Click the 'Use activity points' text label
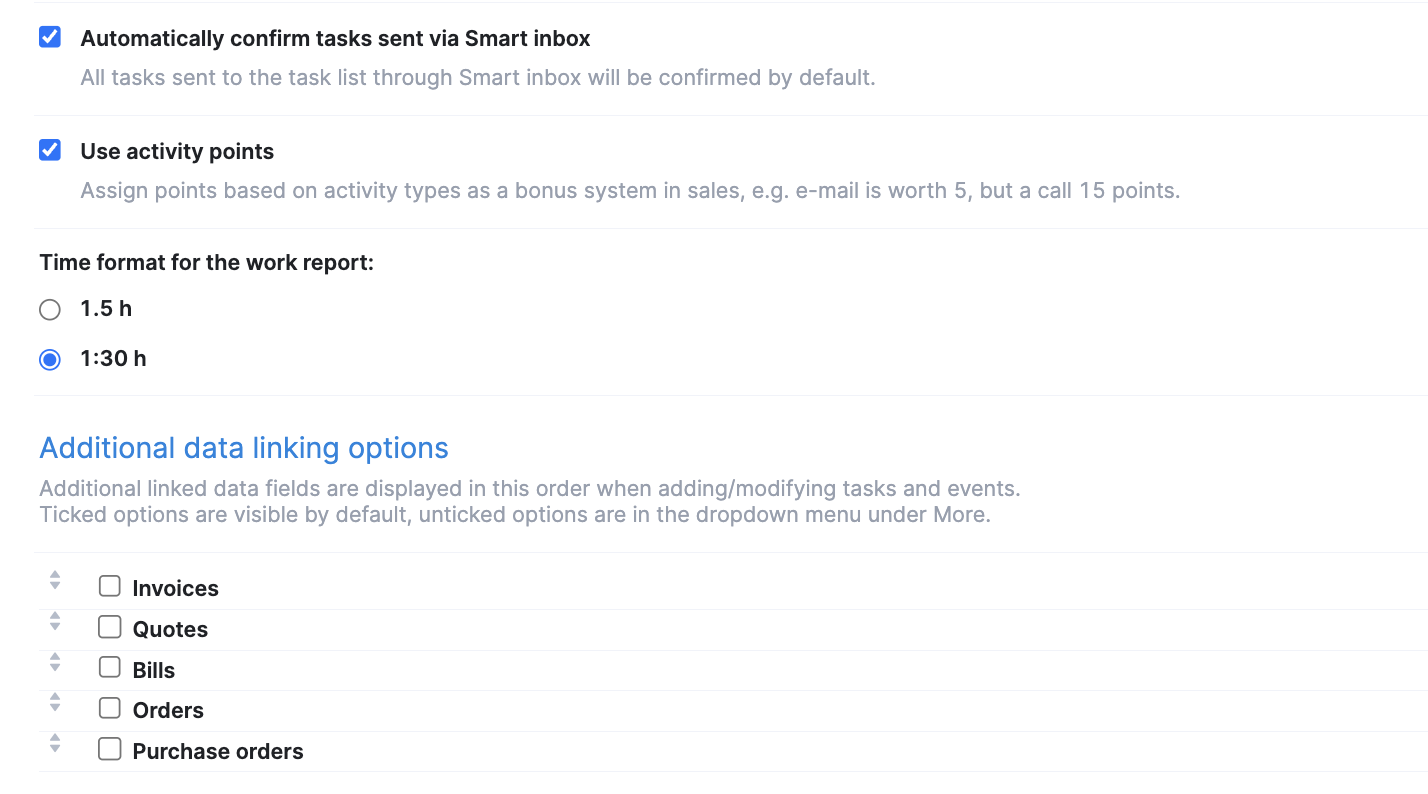The width and height of the screenshot is (1428, 794). [x=177, y=152]
